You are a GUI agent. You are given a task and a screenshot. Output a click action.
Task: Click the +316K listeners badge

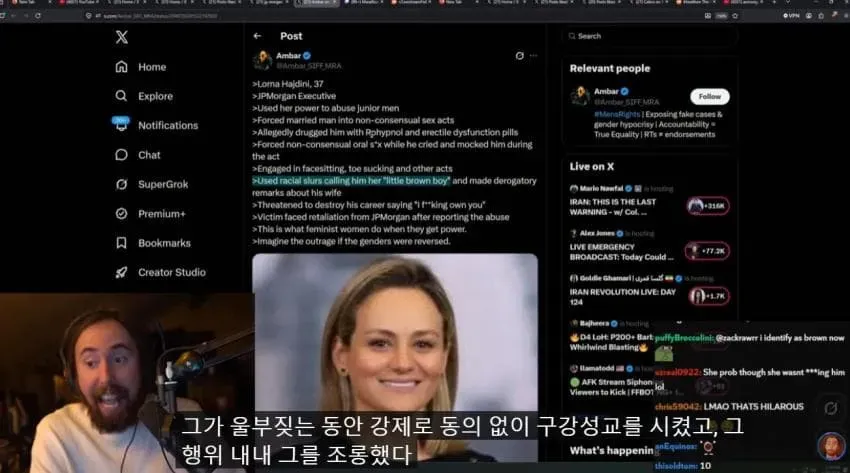tap(708, 206)
